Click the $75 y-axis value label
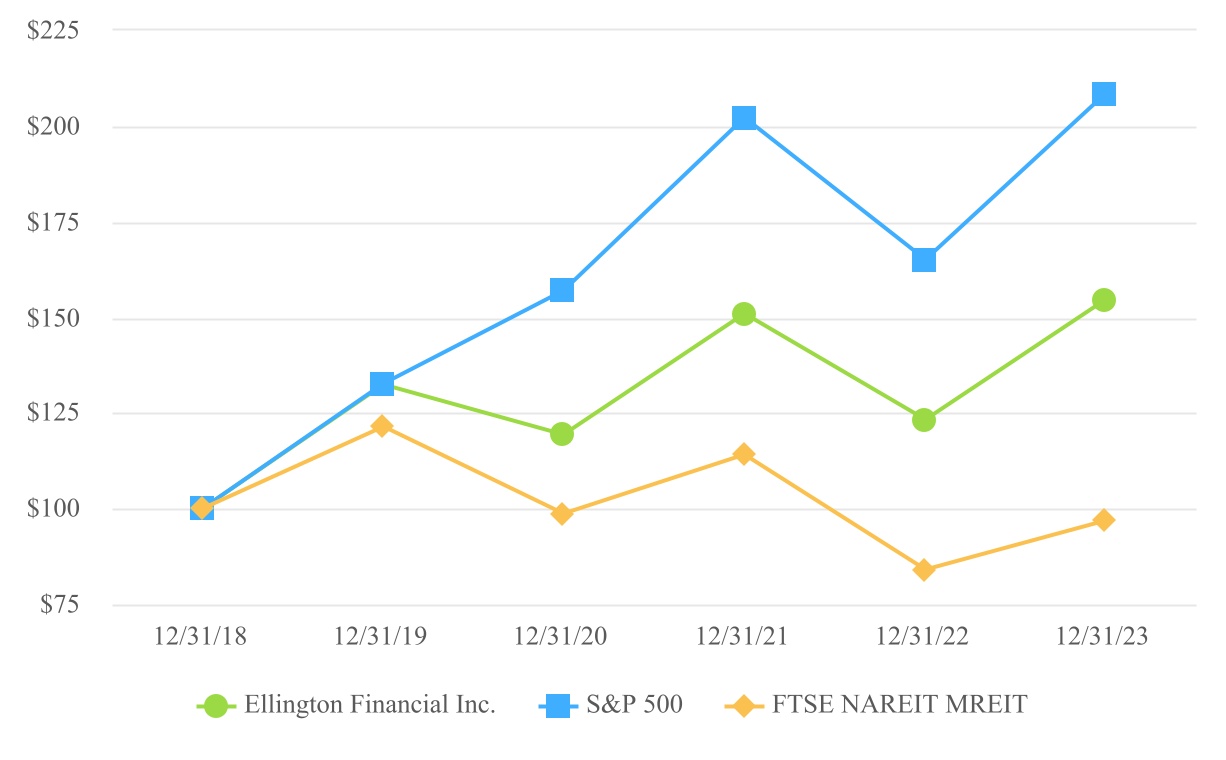Screen dimensions: 1226x760 pos(59,606)
